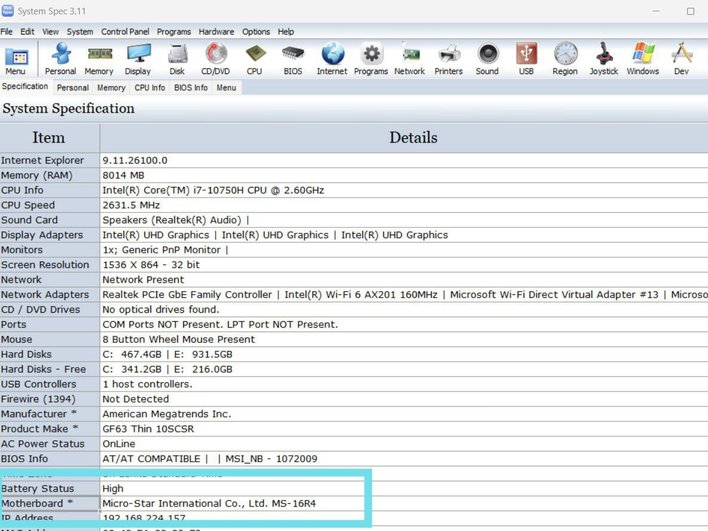Switch to the BIOS Info tab
Image resolution: width=708 pixels, height=531 pixels.
tap(191, 88)
